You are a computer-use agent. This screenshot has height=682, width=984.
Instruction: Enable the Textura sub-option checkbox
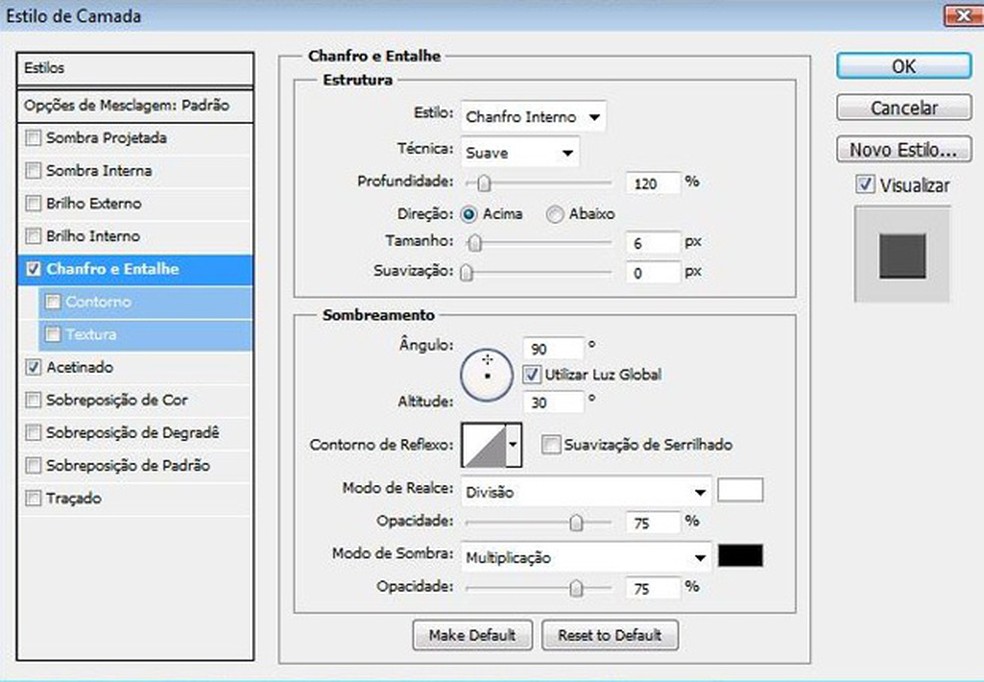tap(53, 334)
